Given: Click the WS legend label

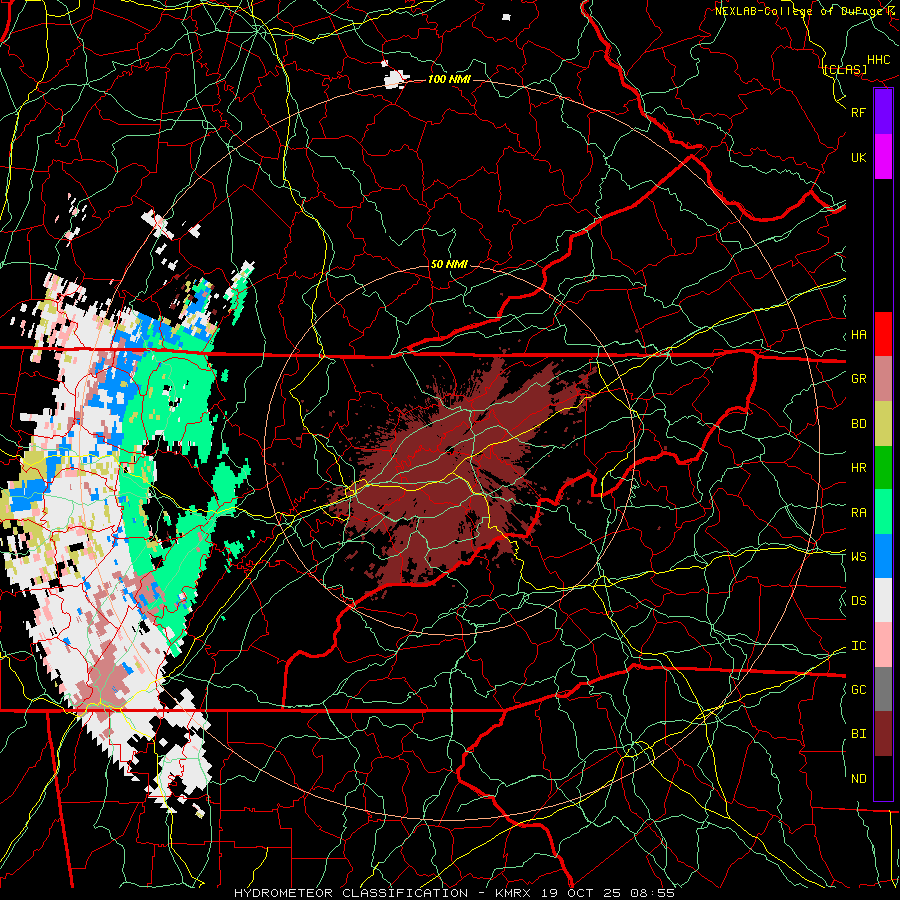Looking at the screenshot, I should [x=858, y=556].
